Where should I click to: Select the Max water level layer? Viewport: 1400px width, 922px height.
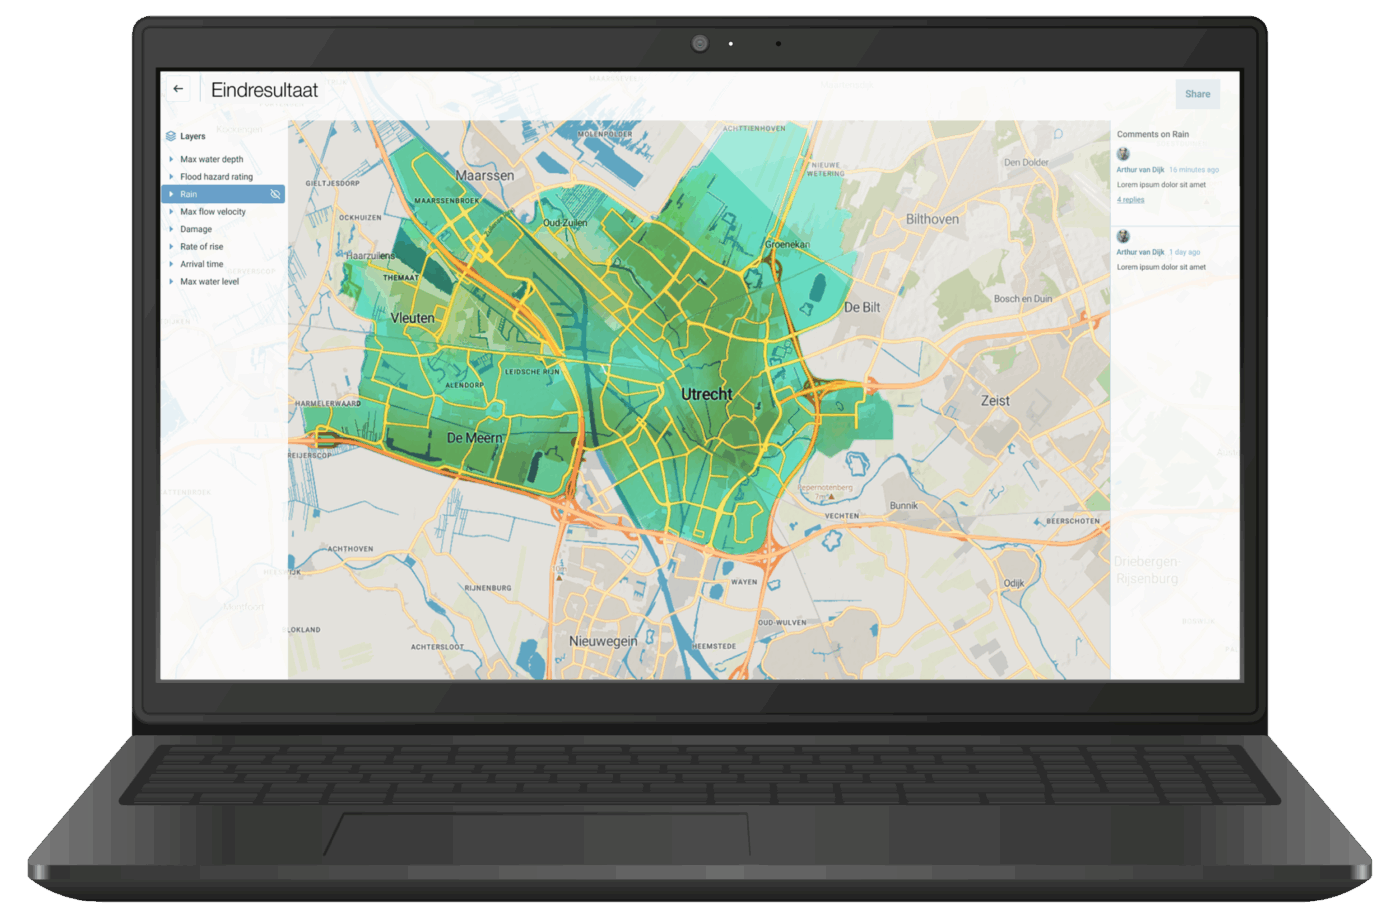tap(210, 282)
